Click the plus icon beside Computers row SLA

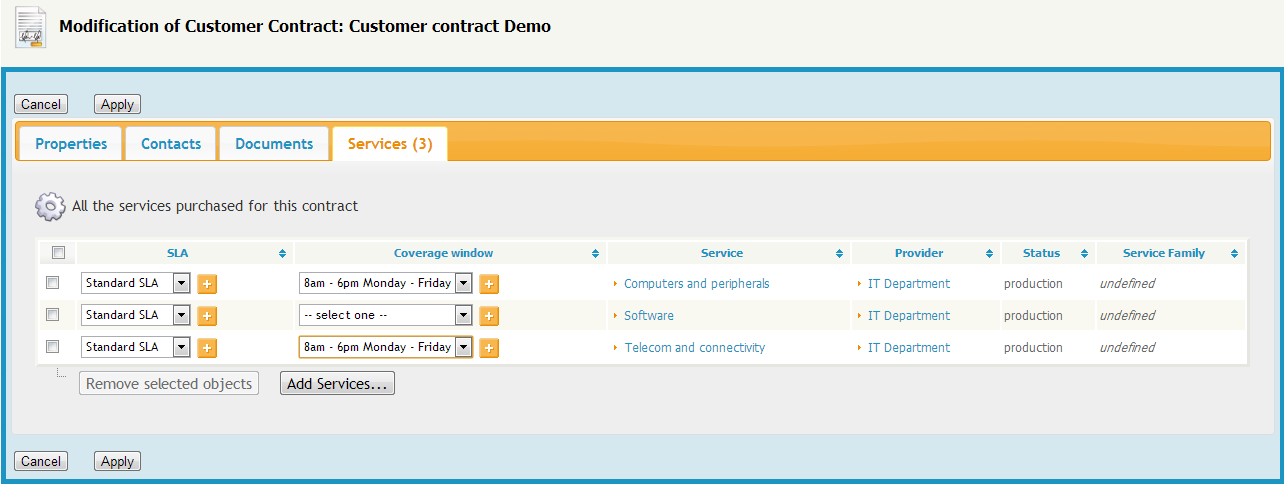pos(207,284)
